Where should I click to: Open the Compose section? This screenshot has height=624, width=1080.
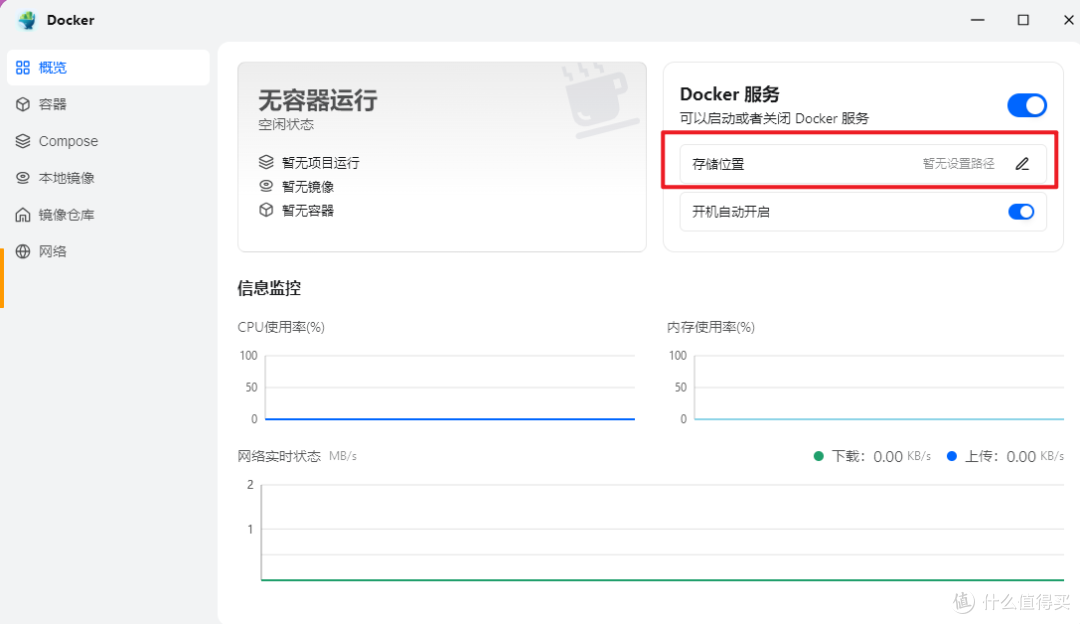click(x=108, y=141)
